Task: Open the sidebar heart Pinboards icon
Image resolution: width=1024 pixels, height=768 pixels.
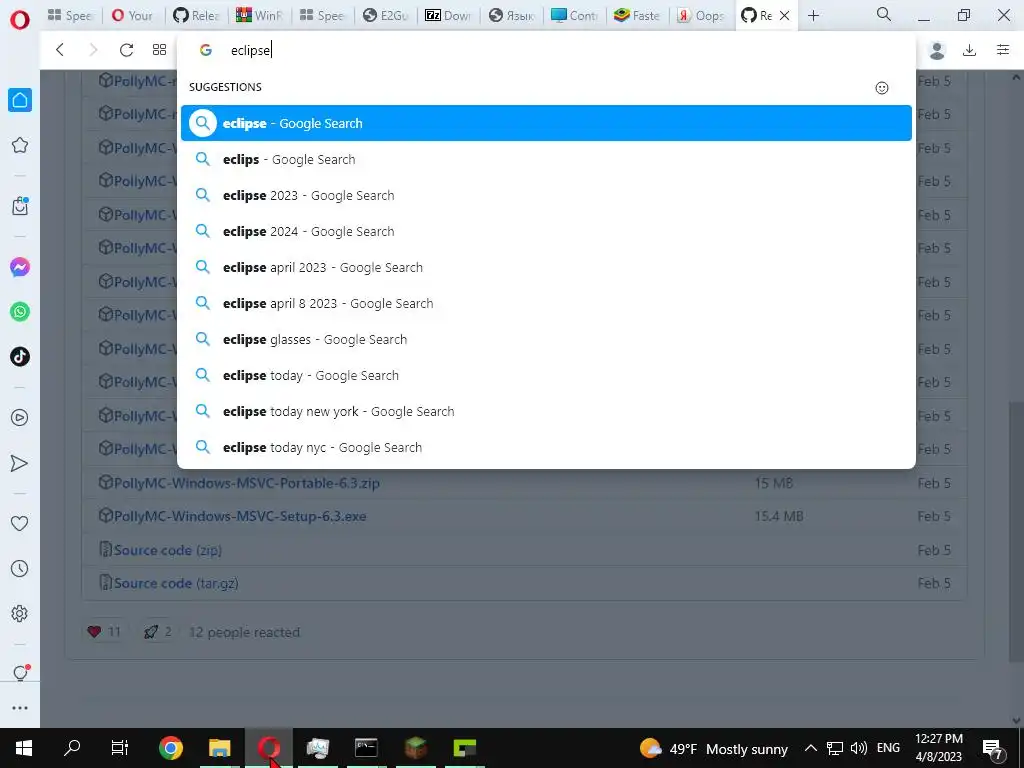Action: tap(20, 523)
